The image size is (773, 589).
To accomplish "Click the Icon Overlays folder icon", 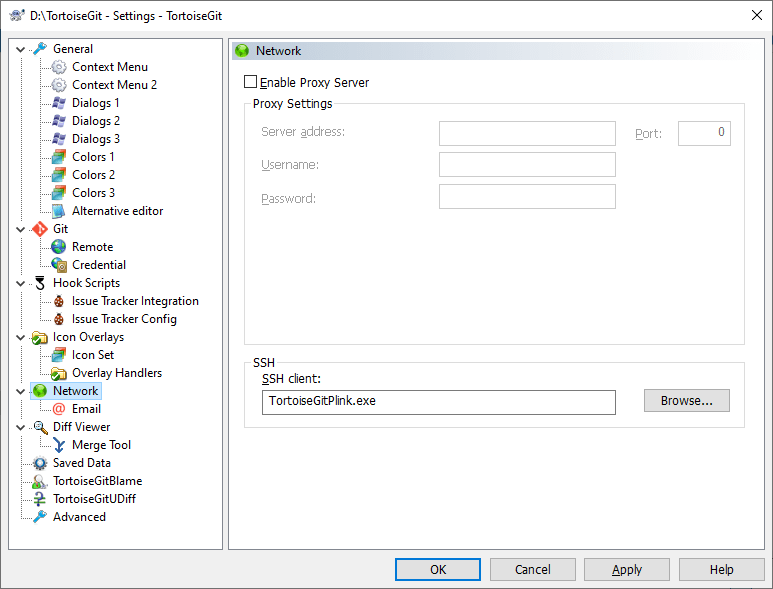I will pos(39,338).
